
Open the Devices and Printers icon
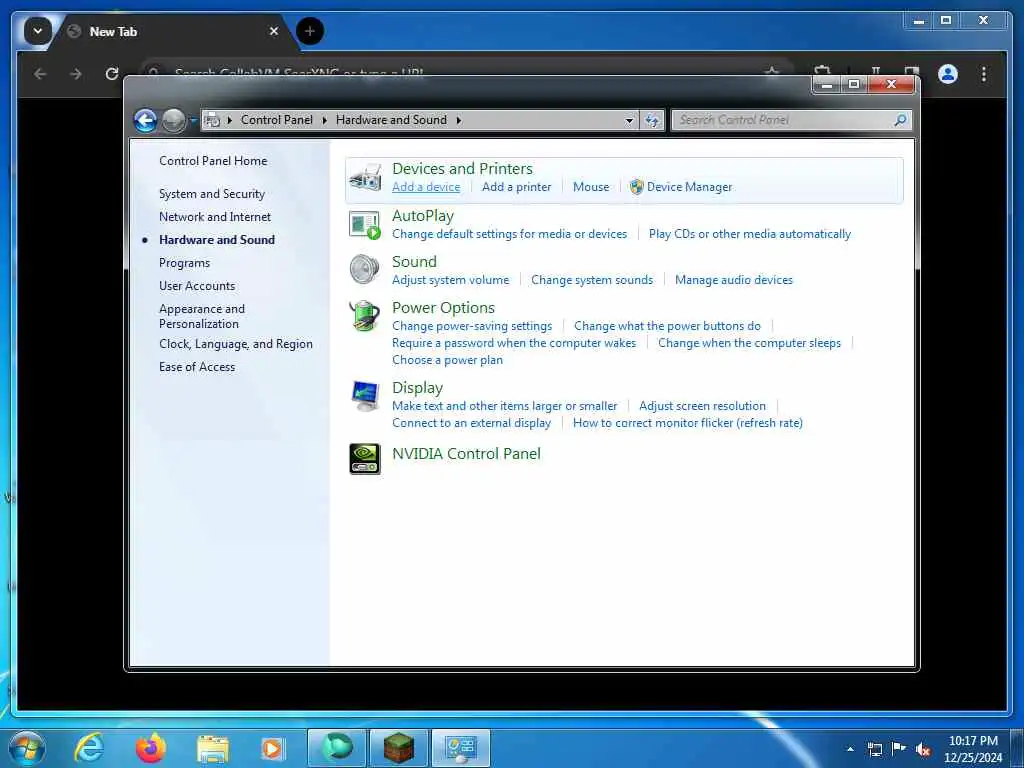365,178
